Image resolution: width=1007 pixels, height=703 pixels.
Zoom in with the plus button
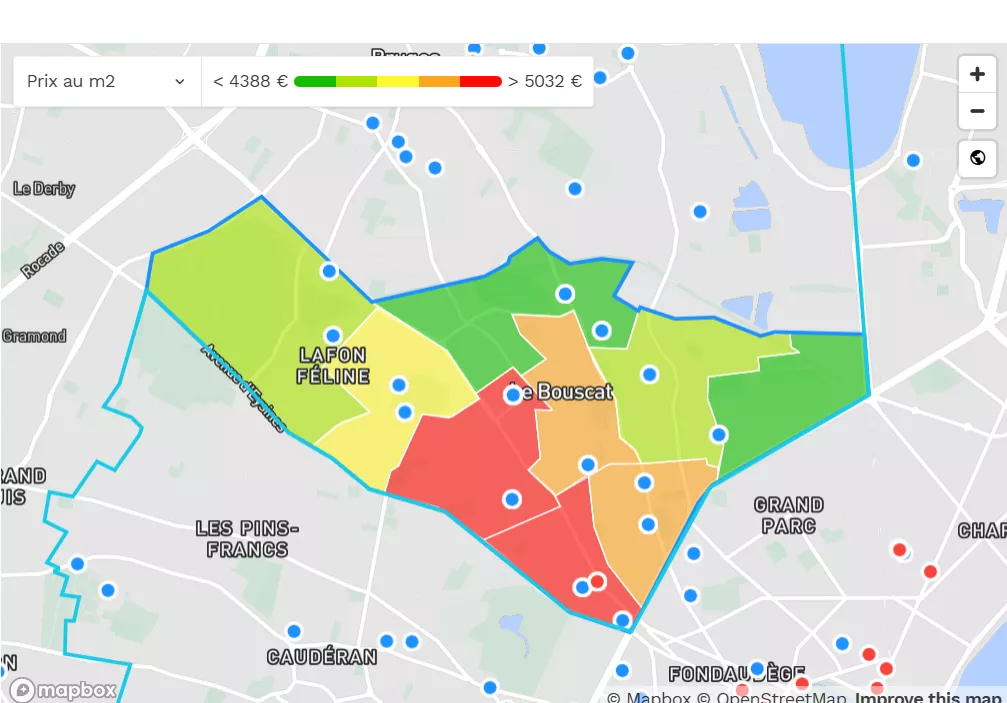click(977, 74)
